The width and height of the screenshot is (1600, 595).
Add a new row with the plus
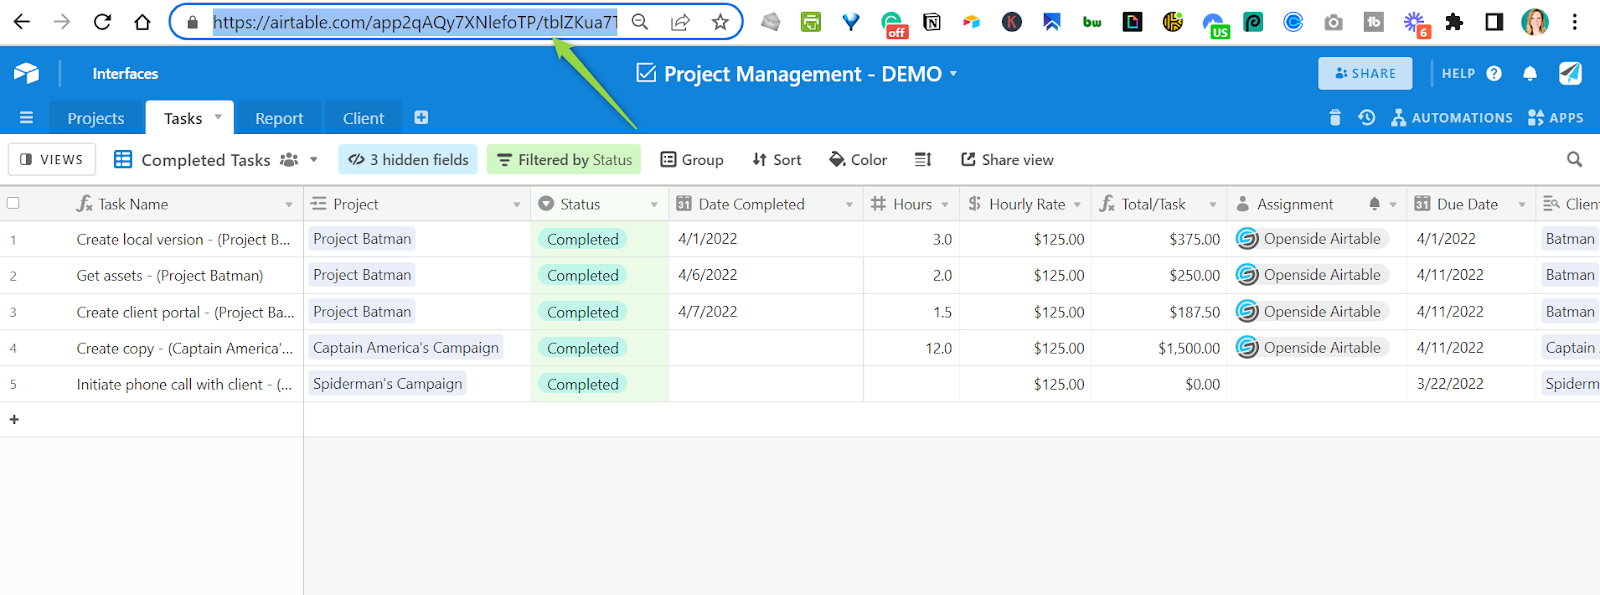(14, 420)
